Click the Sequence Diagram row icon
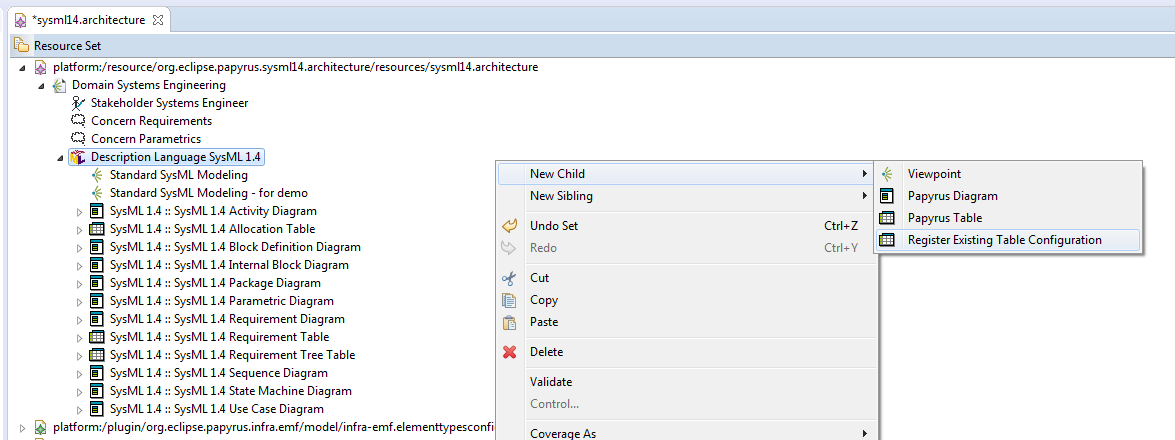The height and width of the screenshot is (440, 1175). 97,373
